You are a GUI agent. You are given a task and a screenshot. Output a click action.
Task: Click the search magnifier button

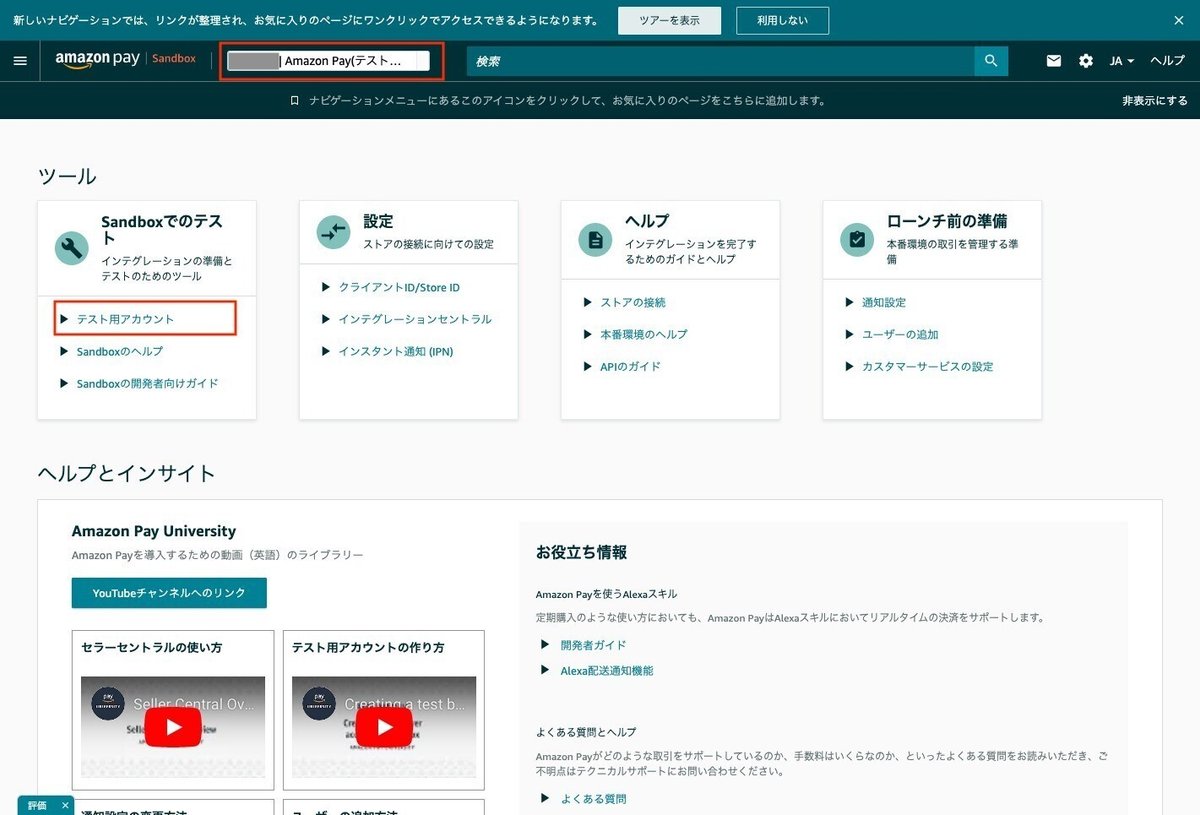pyautogui.click(x=991, y=61)
